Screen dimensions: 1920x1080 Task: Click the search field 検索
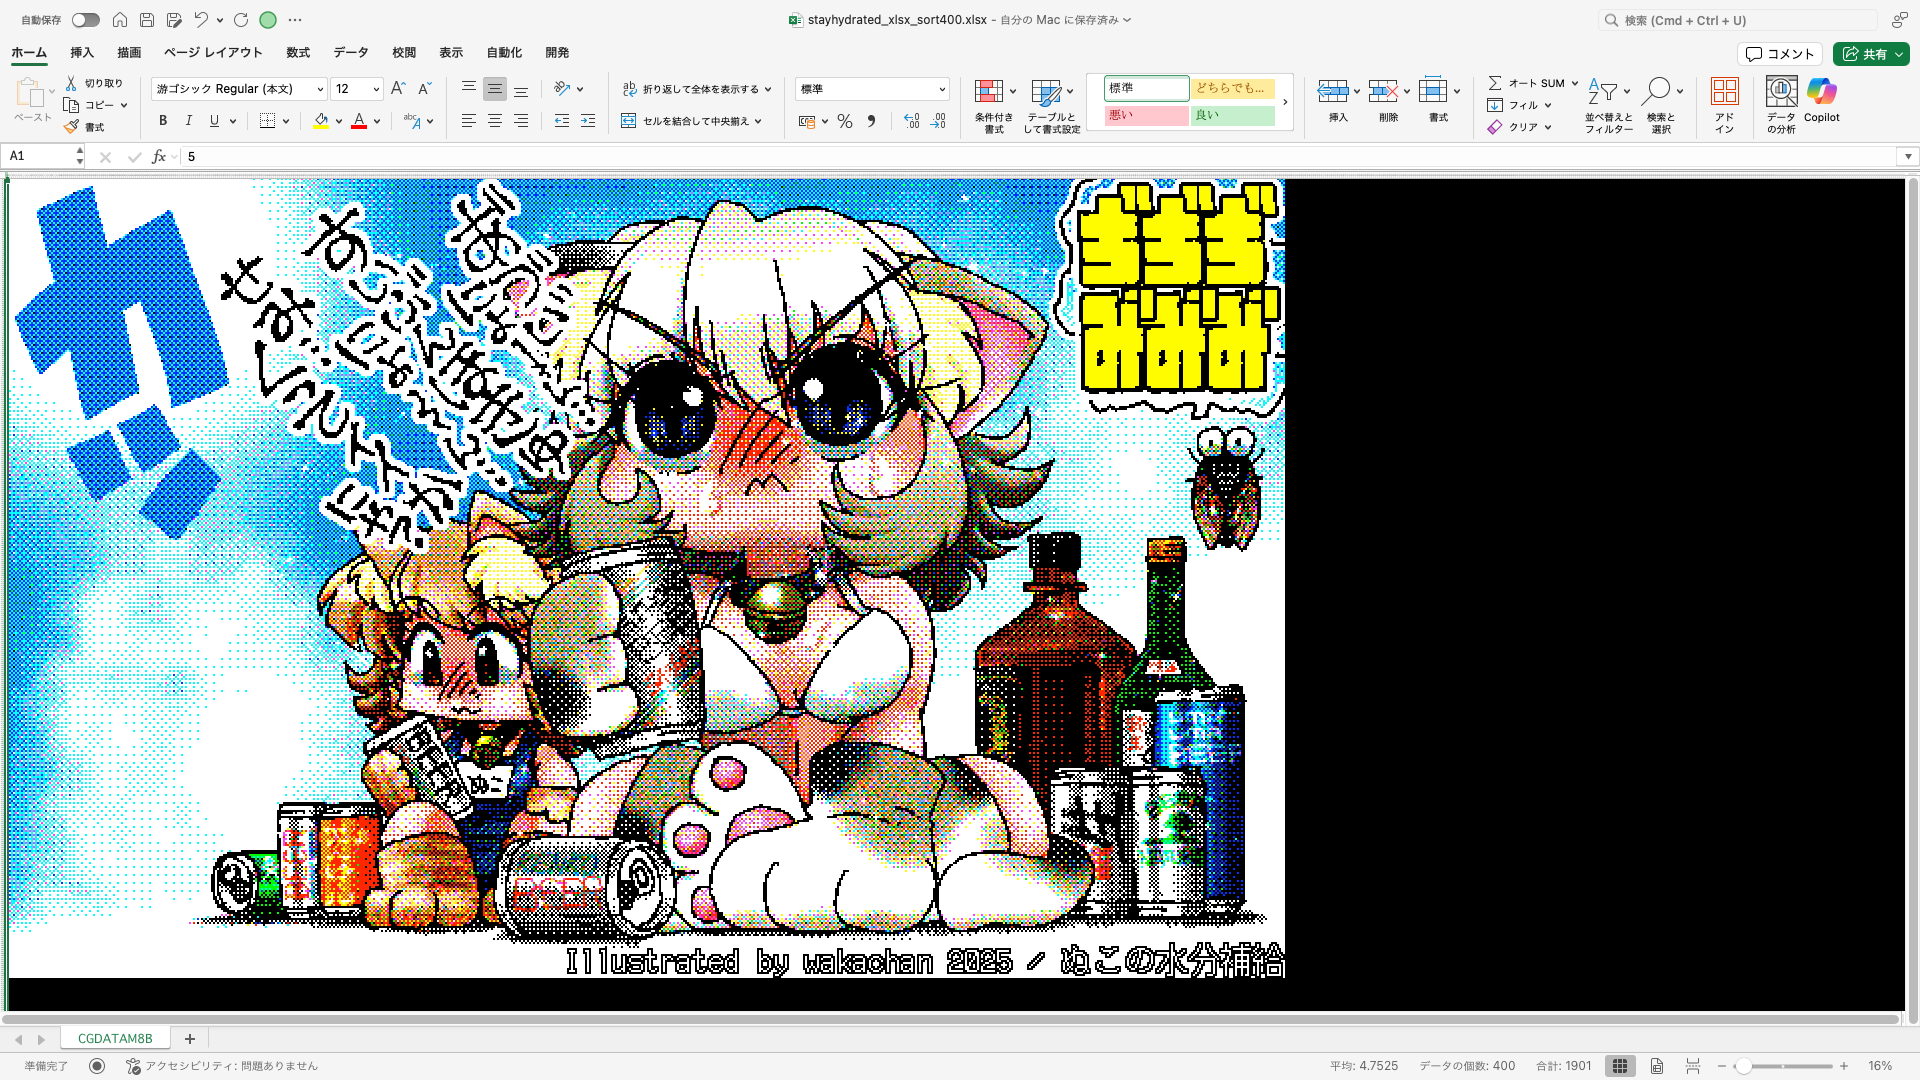pos(1740,20)
